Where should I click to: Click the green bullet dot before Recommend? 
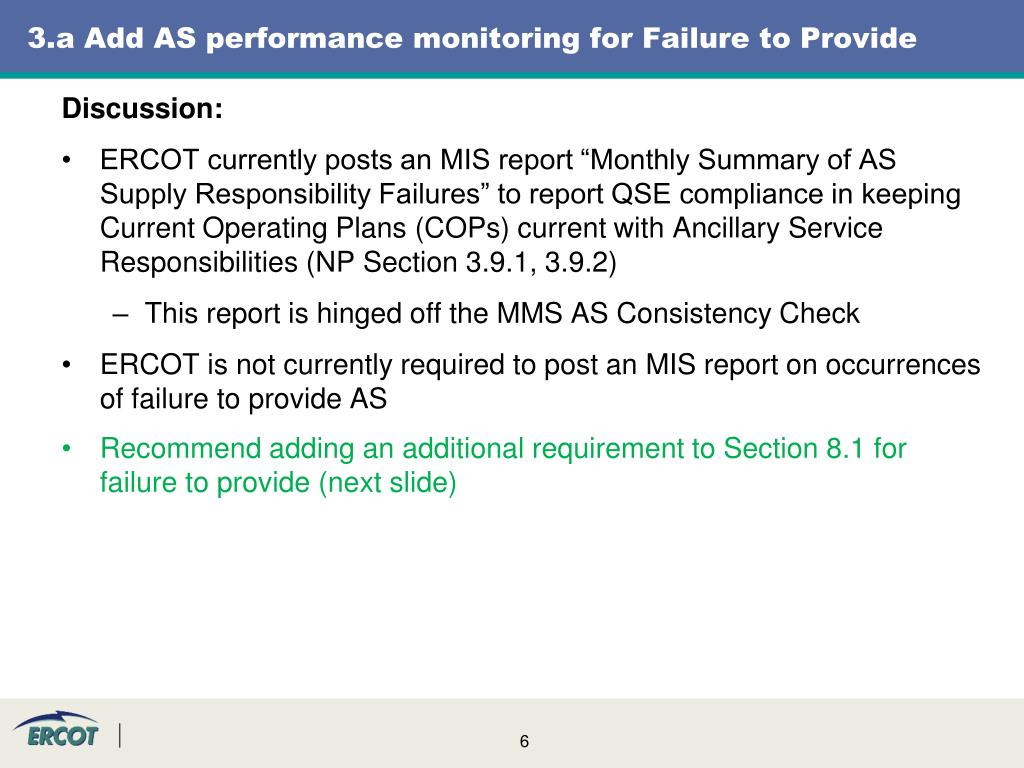(66, 449)
